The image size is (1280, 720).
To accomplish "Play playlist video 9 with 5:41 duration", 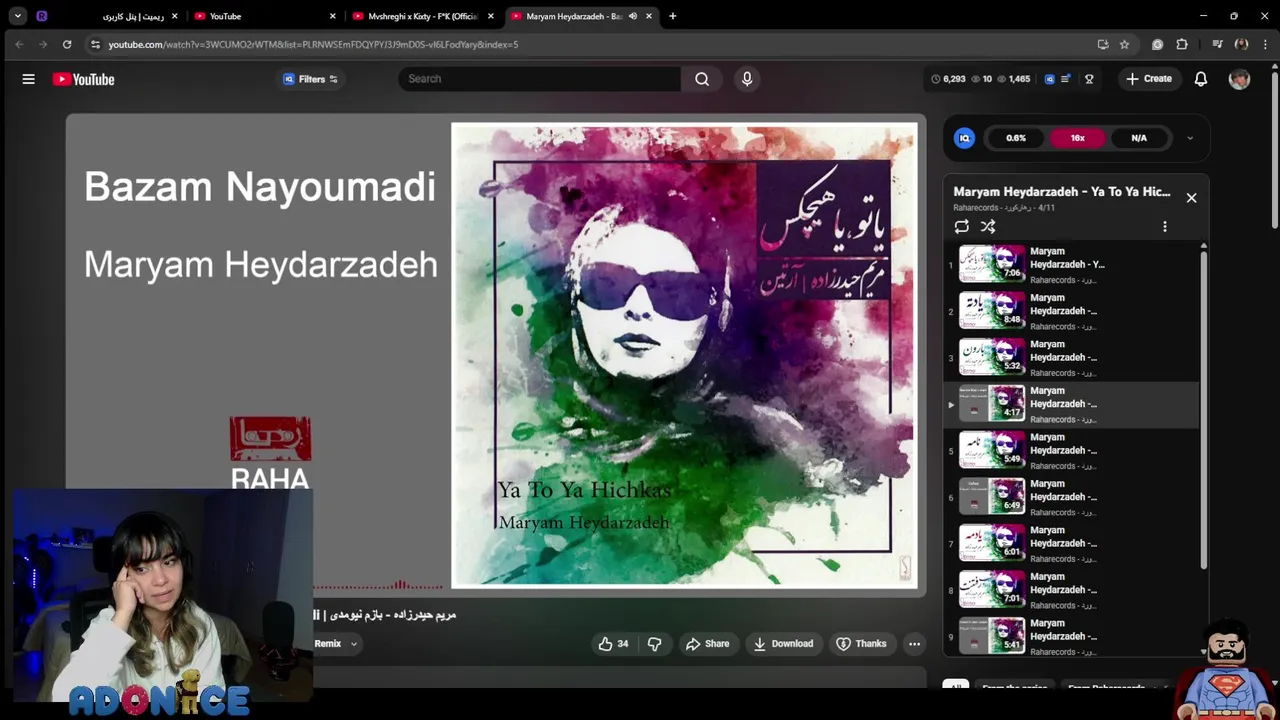I will pos(1072,636).
